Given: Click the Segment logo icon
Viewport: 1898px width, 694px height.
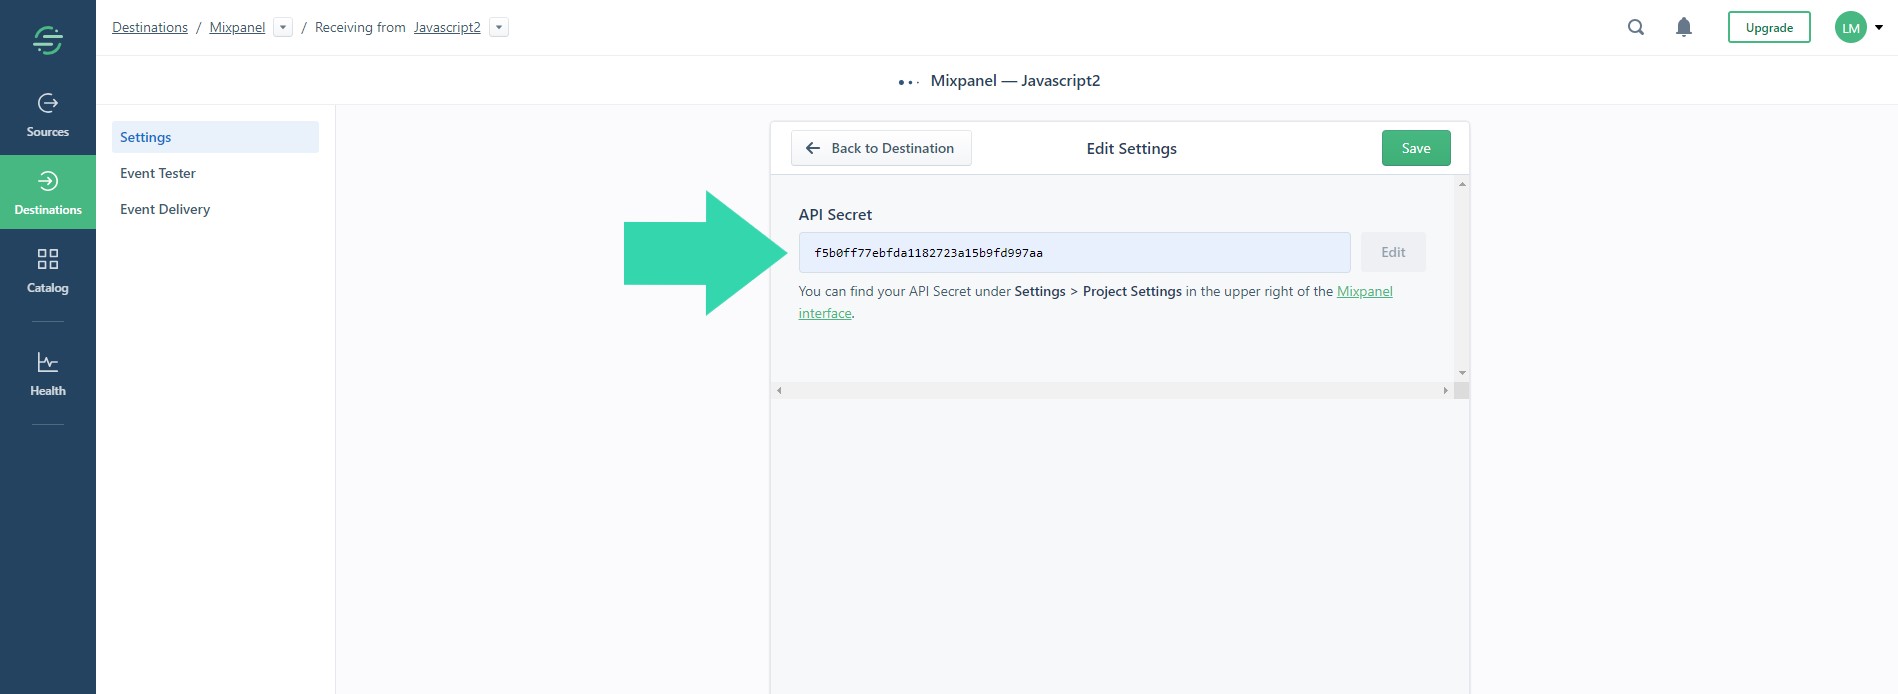Looking at the screenshot, I should click(x=47, y=40).
